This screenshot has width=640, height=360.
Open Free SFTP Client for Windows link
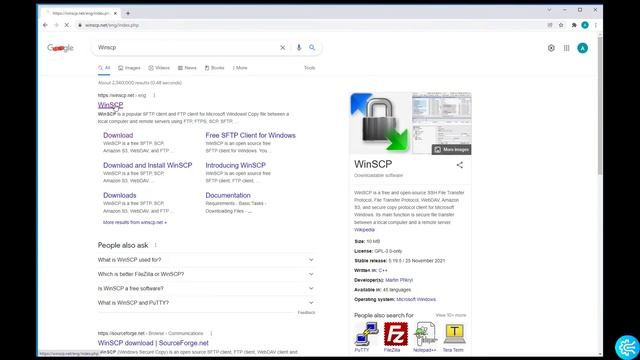pos(250,135)
